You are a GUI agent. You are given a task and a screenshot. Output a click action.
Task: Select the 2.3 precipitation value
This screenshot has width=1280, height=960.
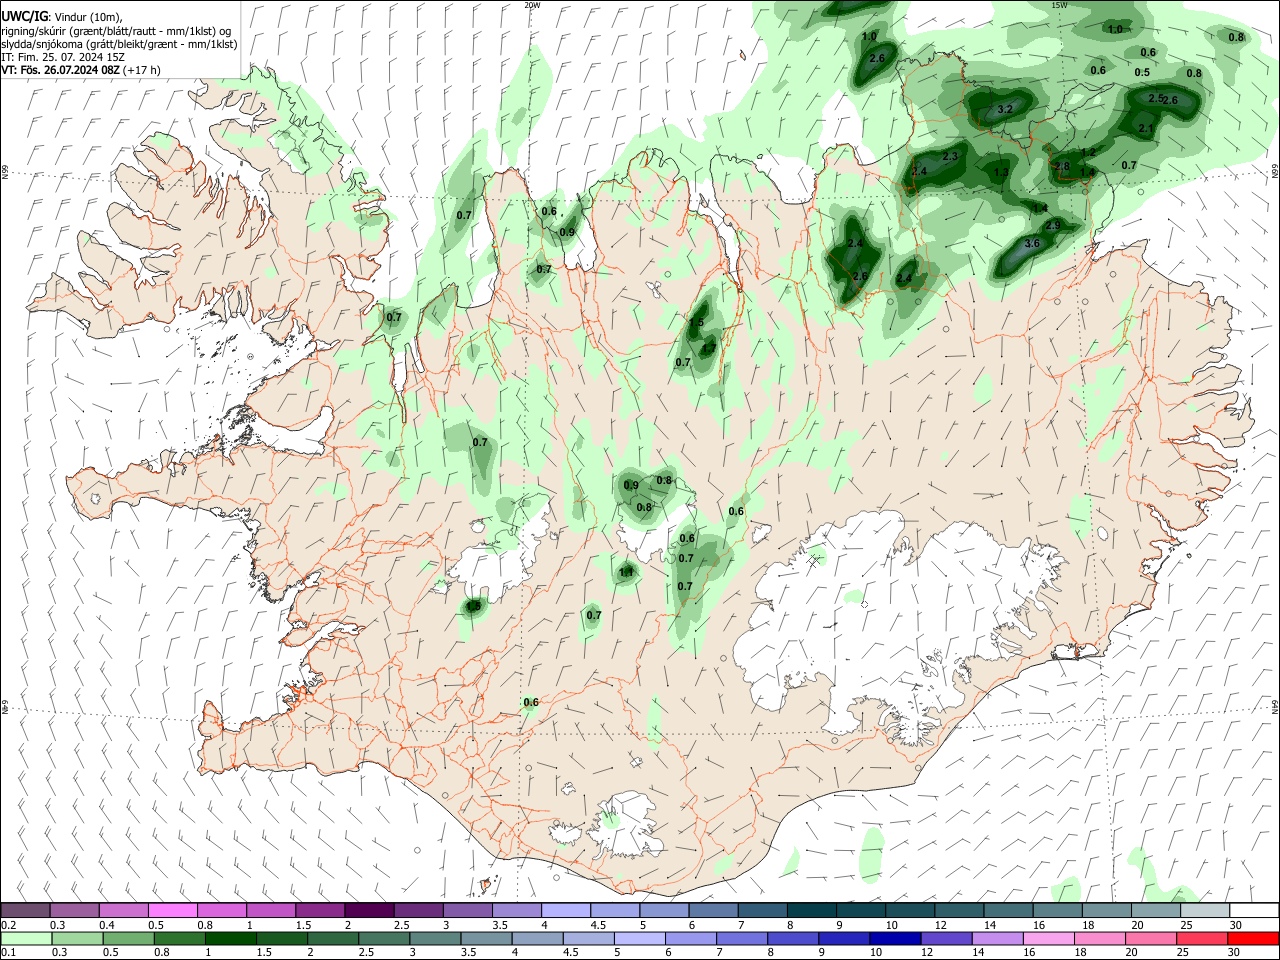(x=950, y=157)
